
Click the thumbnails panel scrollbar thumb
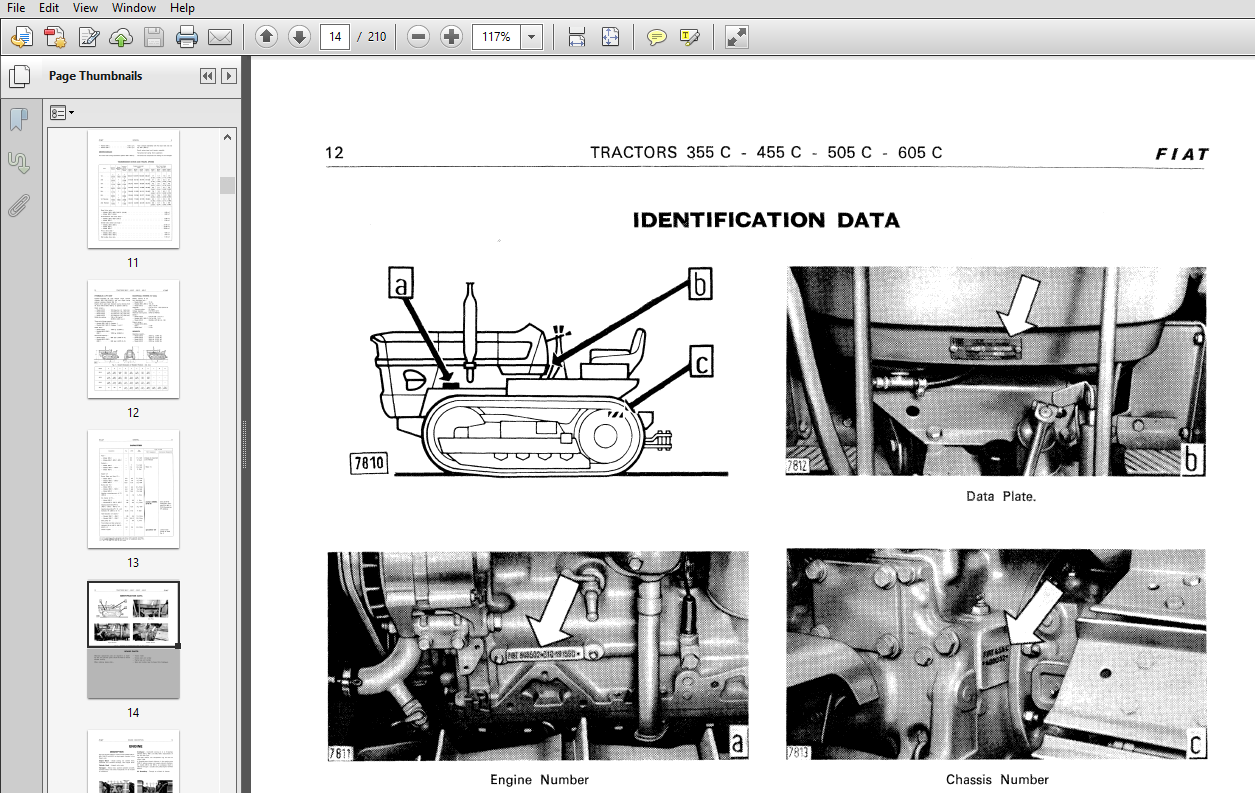tap(228, 185)
